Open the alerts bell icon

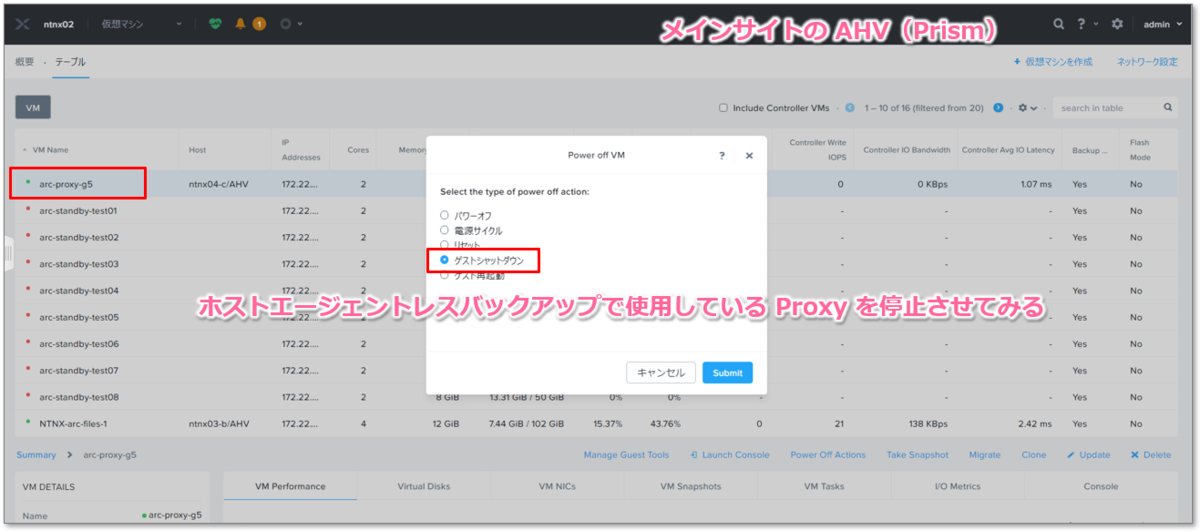[241, 23]
